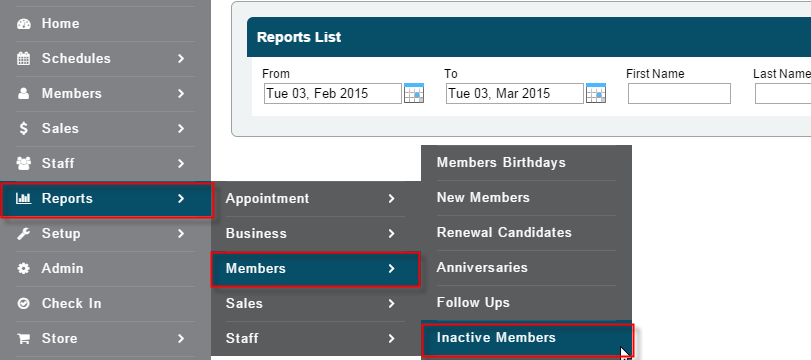Viewport: 811px width, 360px height.
Task: Expand the Business submenu chevron
Action: coord(392,234)
